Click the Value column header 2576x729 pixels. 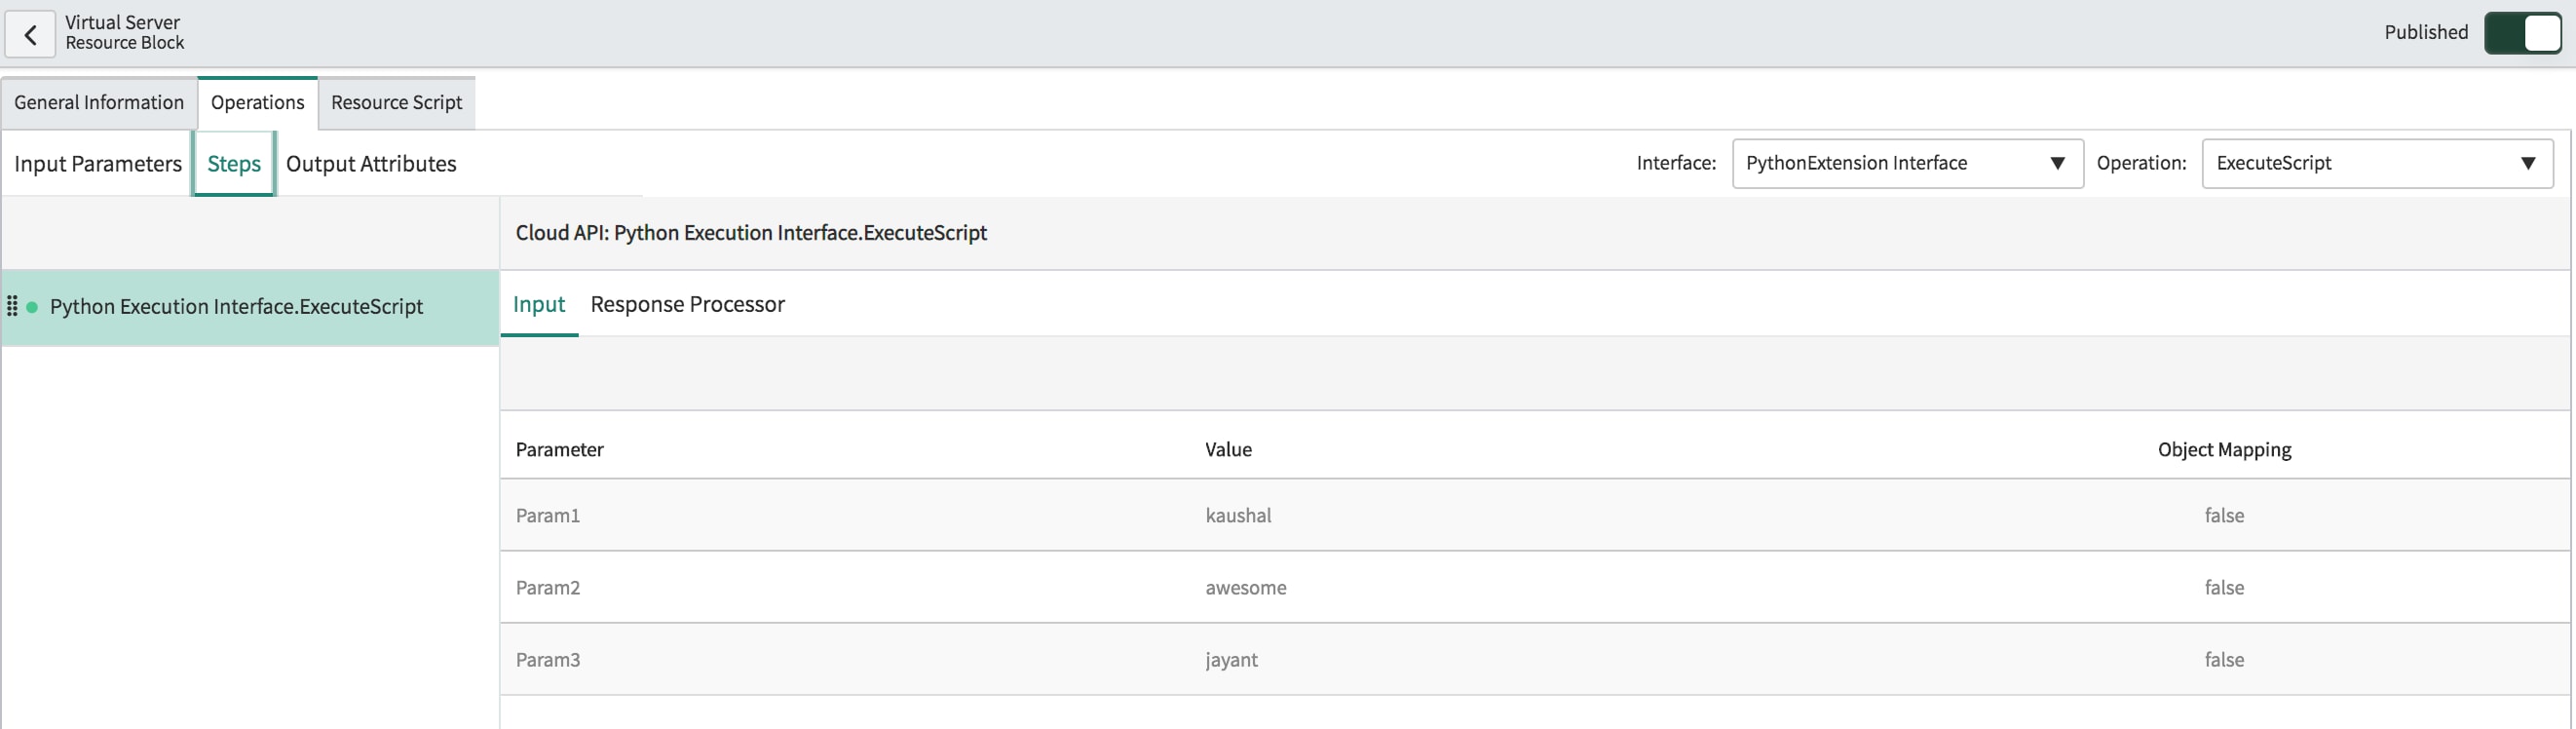click(x=1228, y=450)
